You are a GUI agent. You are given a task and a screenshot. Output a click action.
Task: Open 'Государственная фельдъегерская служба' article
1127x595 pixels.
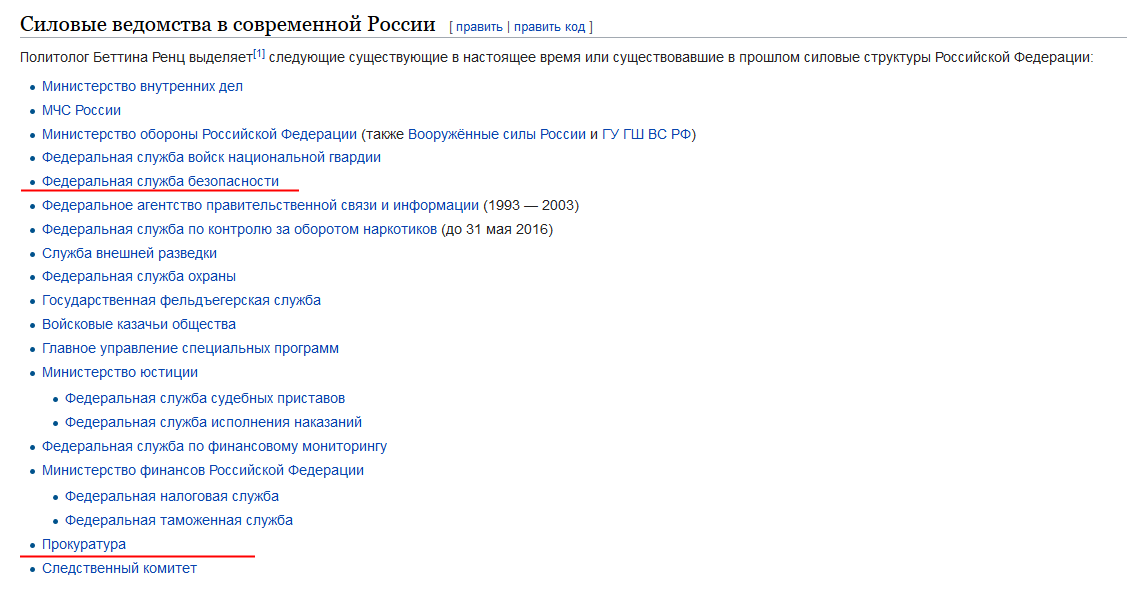pos(181,300)
